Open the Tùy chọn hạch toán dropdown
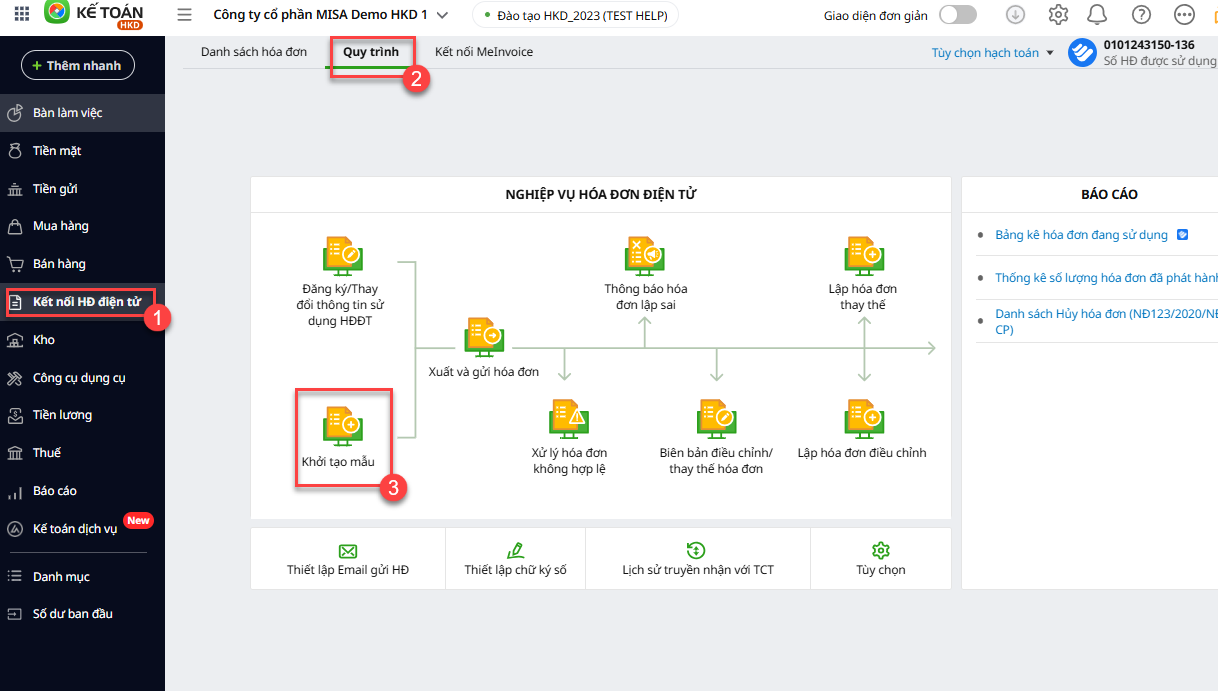Image resolution: width=1218 pixels, height=691 pixels. tap(992, 53)
